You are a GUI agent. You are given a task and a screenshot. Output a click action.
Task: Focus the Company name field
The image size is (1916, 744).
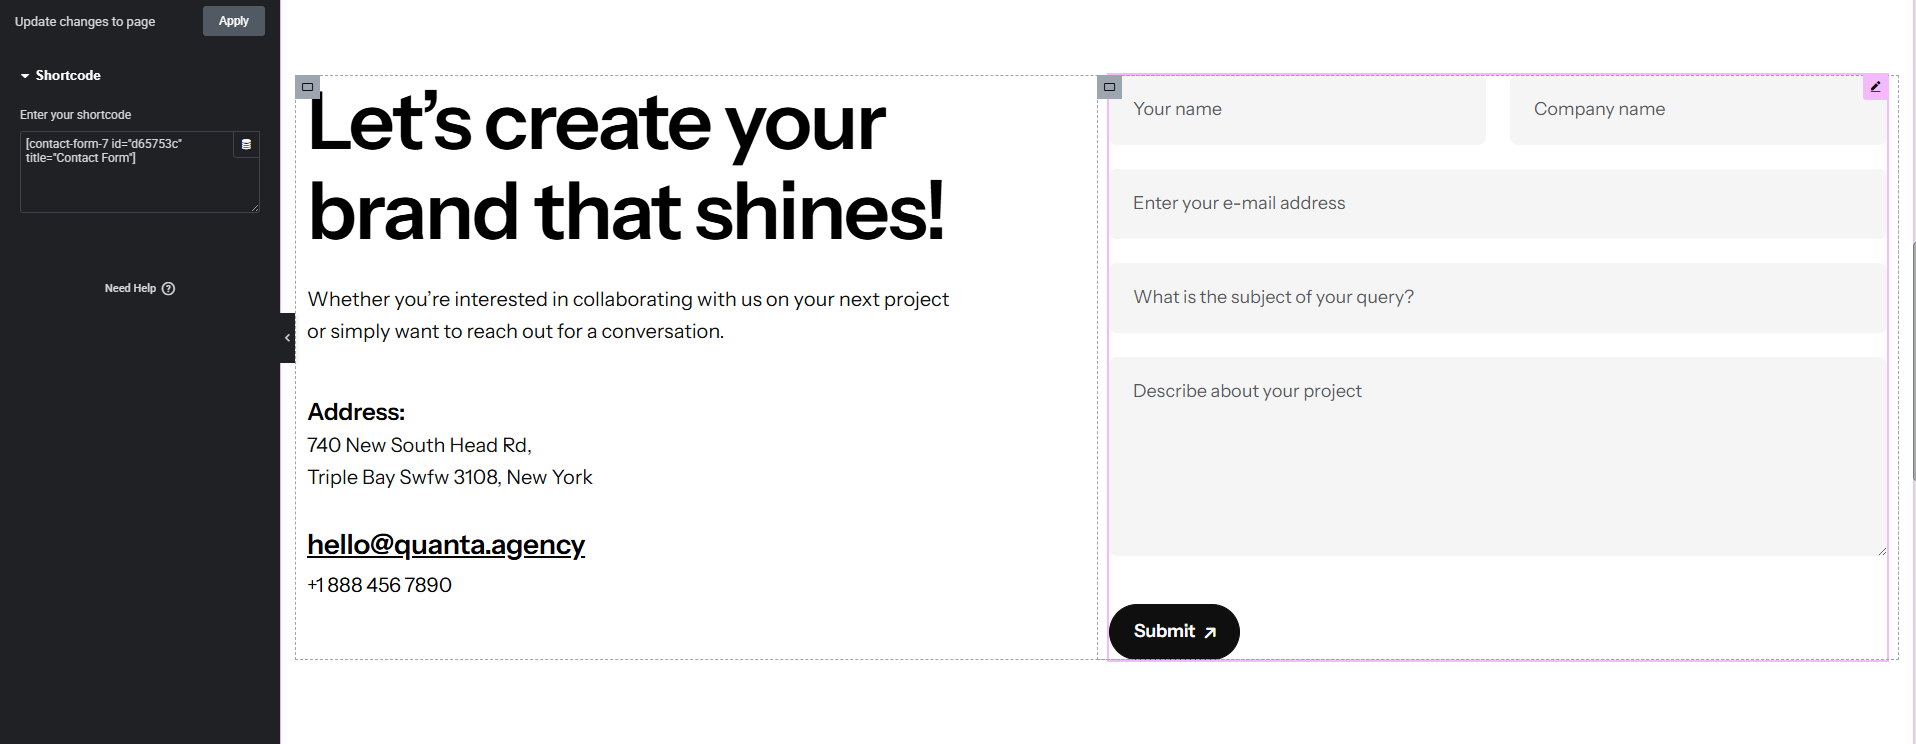[x=1698, y=109]
